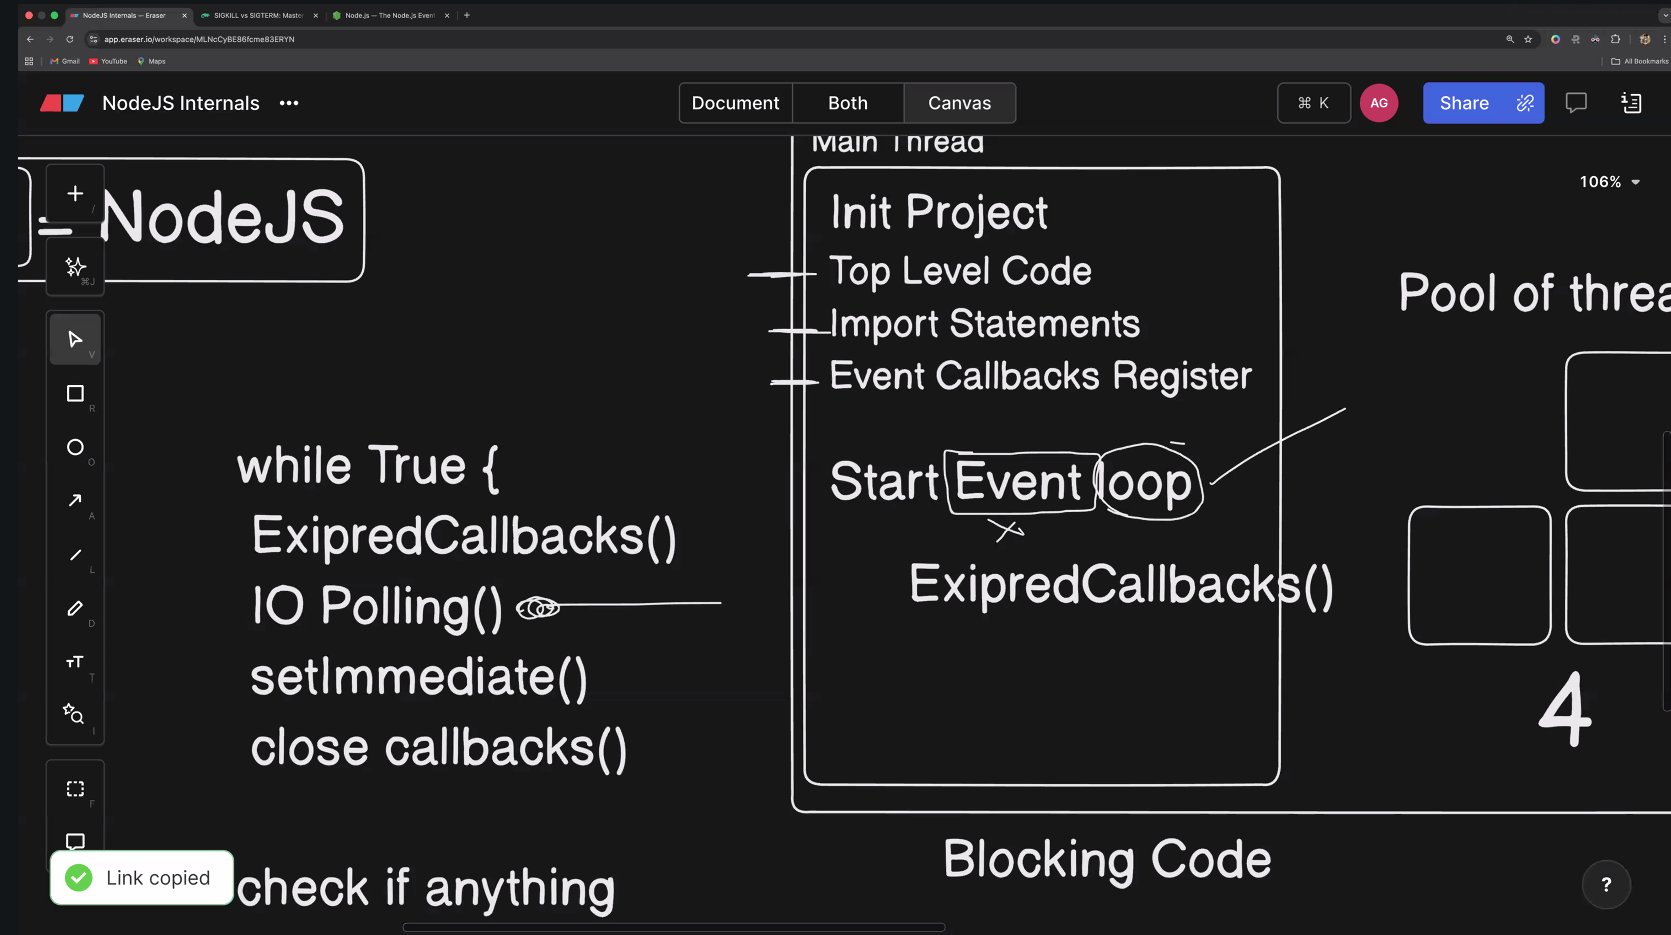Open the 106% zoom level dropdown
The height and width of the screenshot is (935, 1671).
[1609, 182]
